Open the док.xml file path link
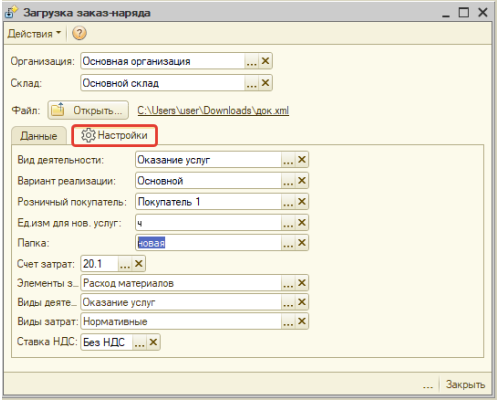Screen dimensions: 500x400 coord(213,110)
